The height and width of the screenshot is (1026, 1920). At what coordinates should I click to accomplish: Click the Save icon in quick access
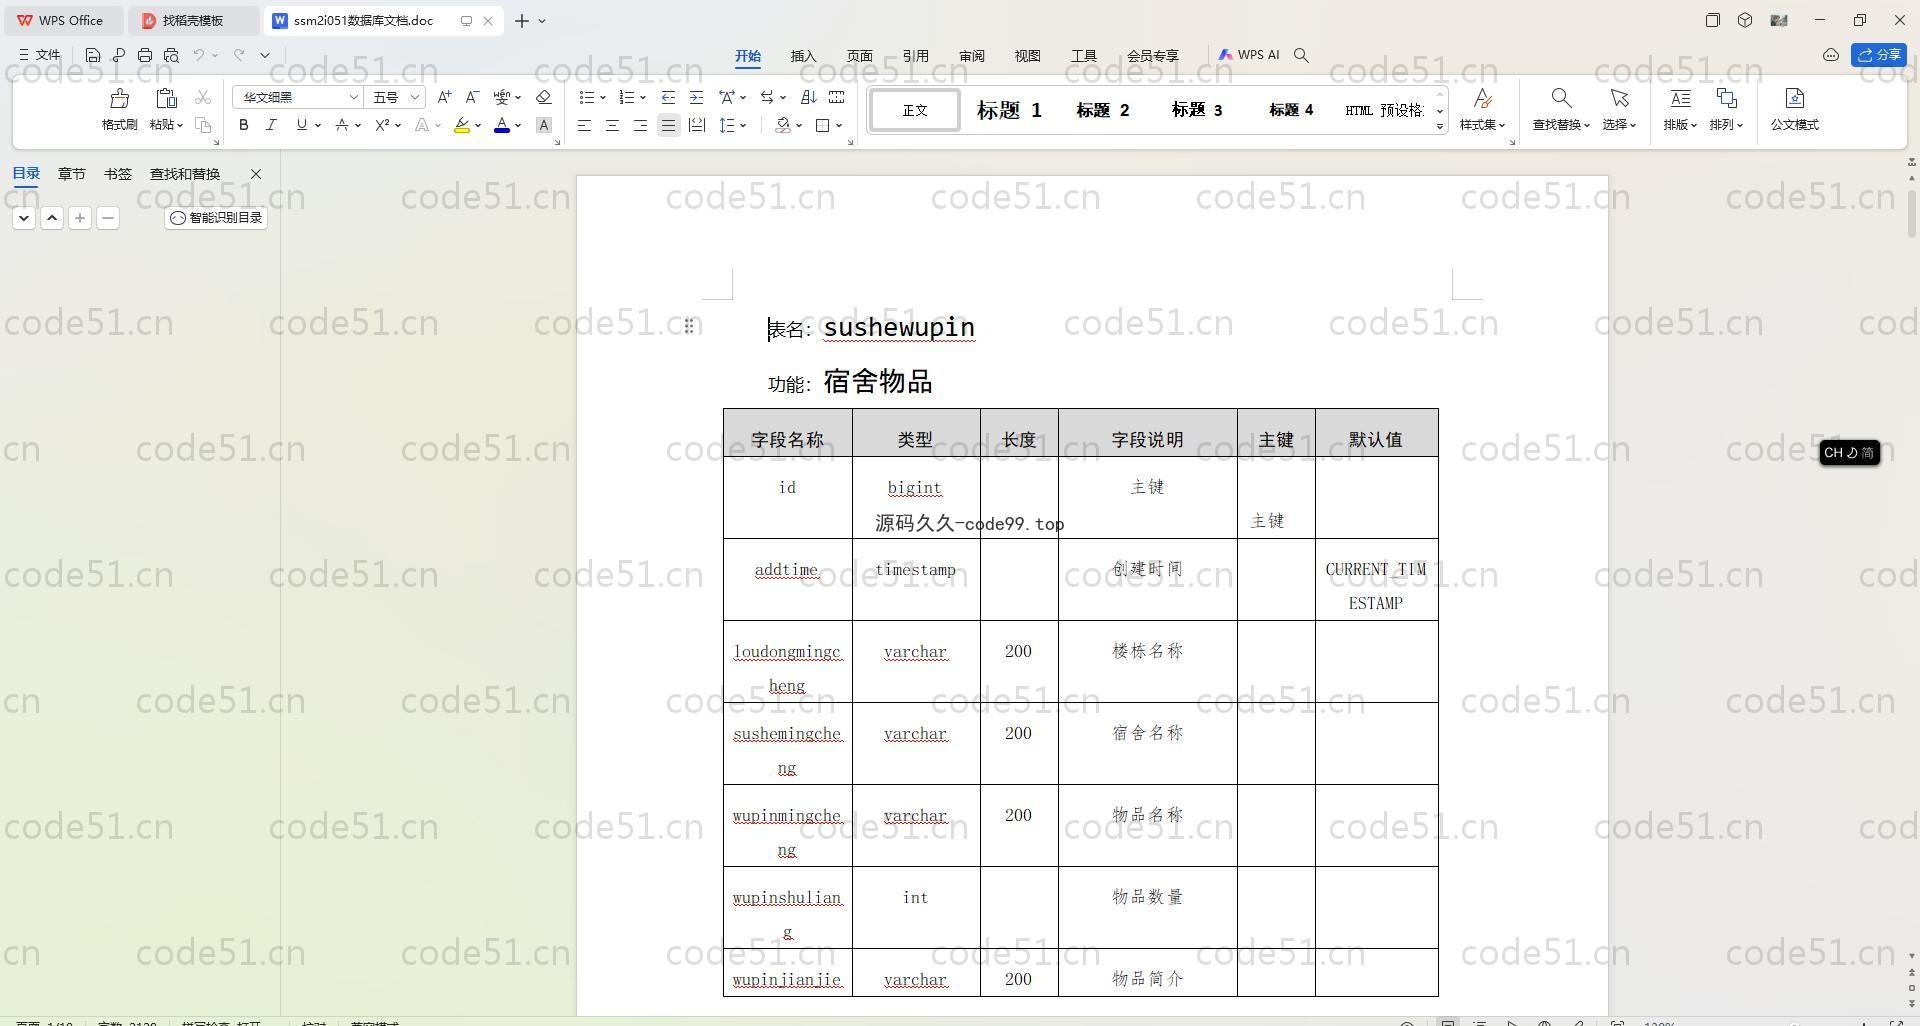click(93, 55)
